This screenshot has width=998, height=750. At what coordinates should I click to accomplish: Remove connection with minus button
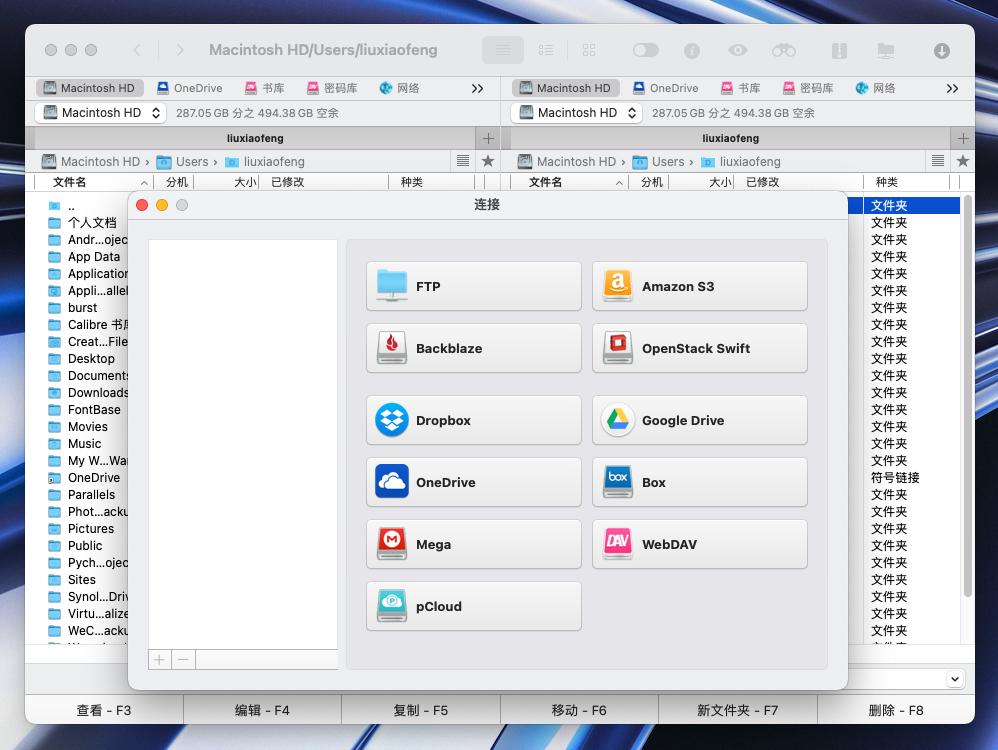[183, 660]
